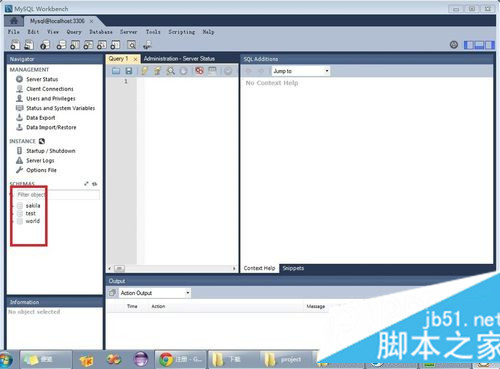Open Windows Start button

point(6,360)
